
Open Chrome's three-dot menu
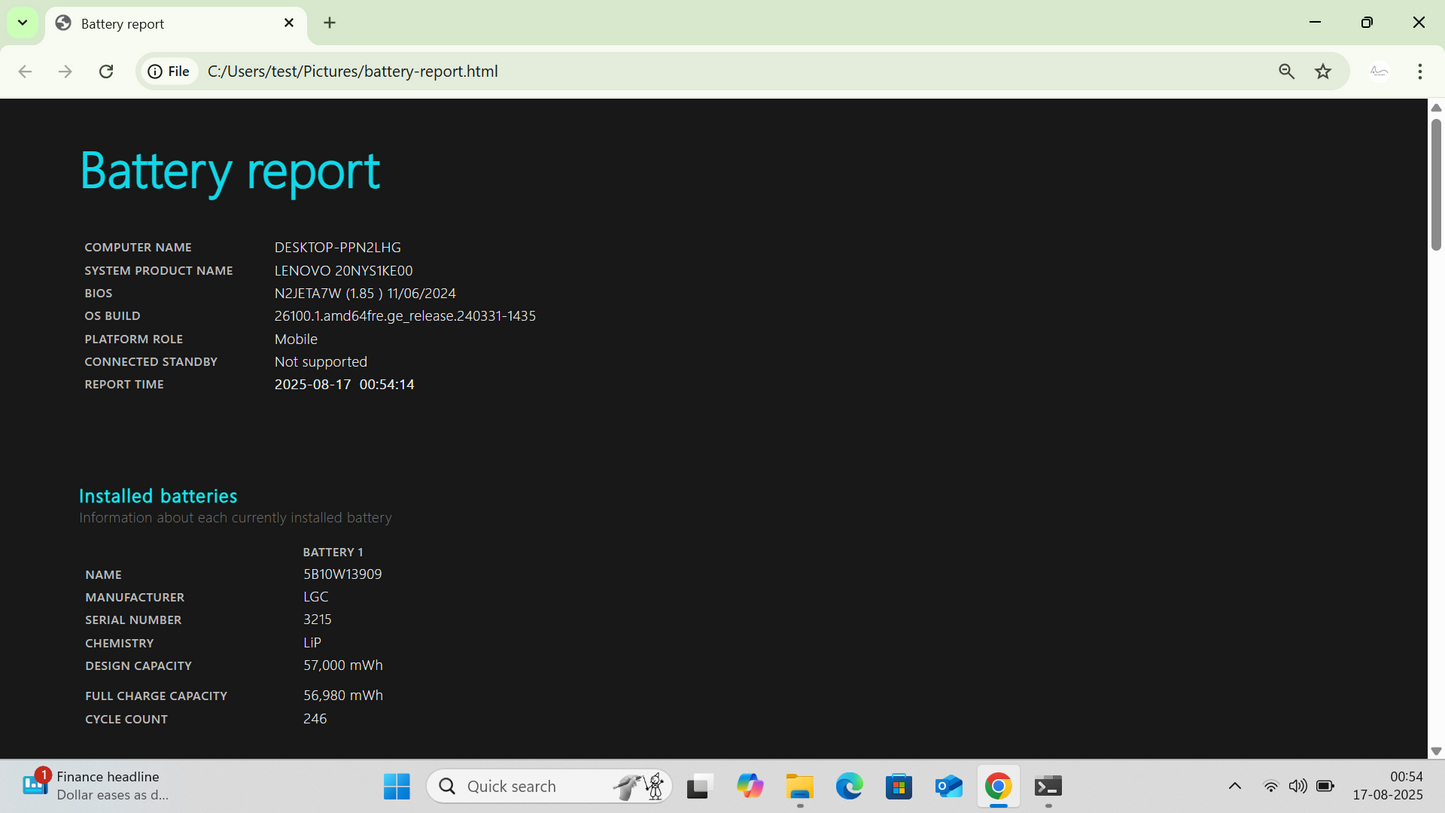coord(1419,71)
